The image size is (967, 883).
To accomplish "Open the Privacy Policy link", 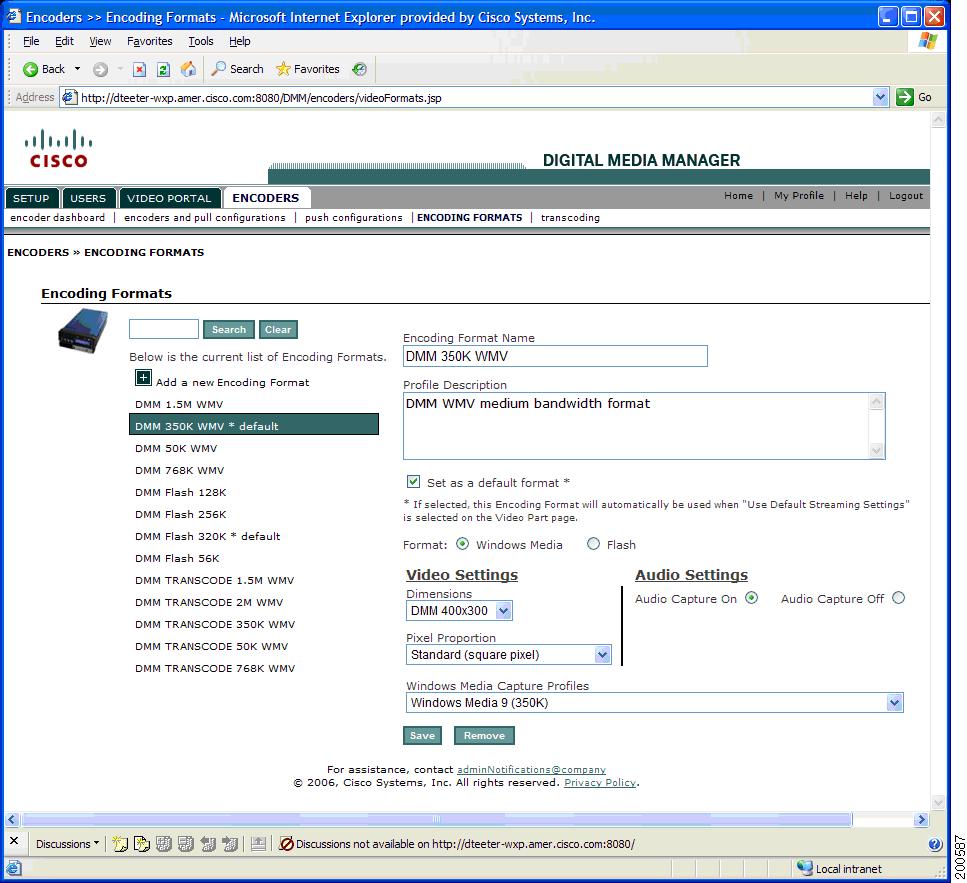I will point(600,782).
